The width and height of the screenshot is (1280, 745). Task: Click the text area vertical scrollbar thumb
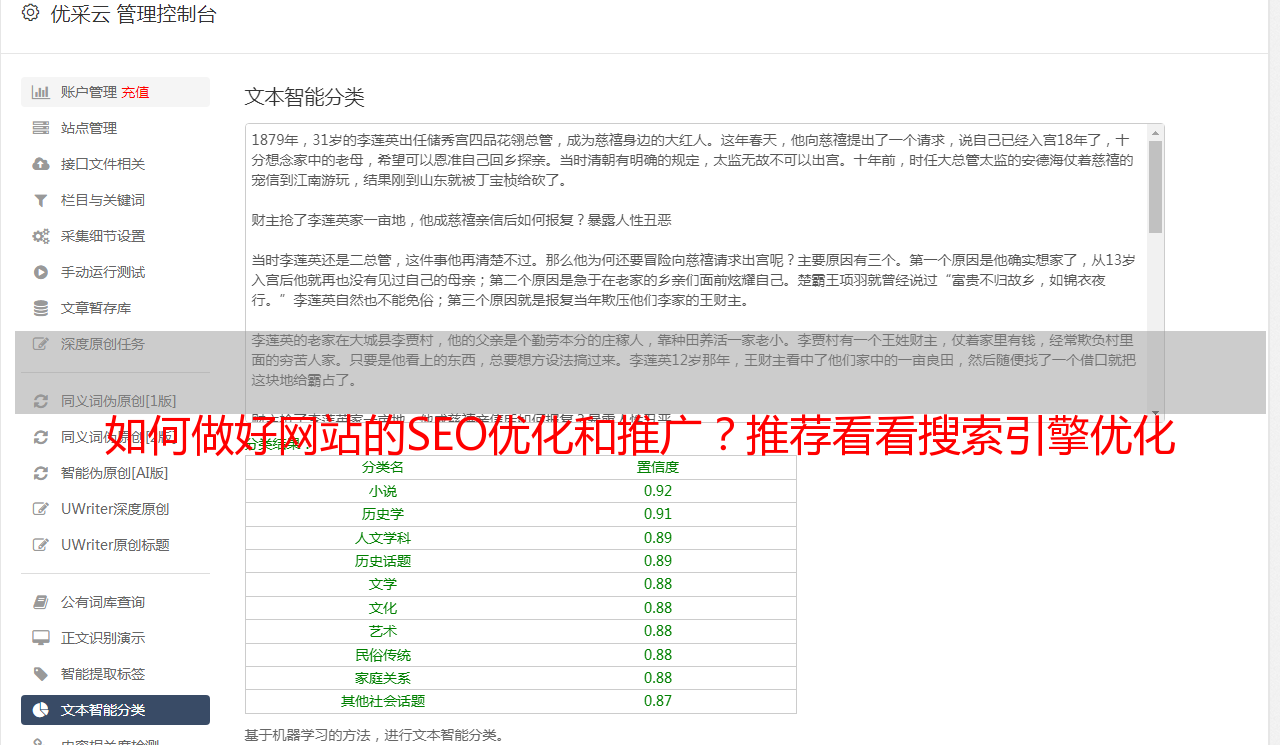pos(1156,186)
